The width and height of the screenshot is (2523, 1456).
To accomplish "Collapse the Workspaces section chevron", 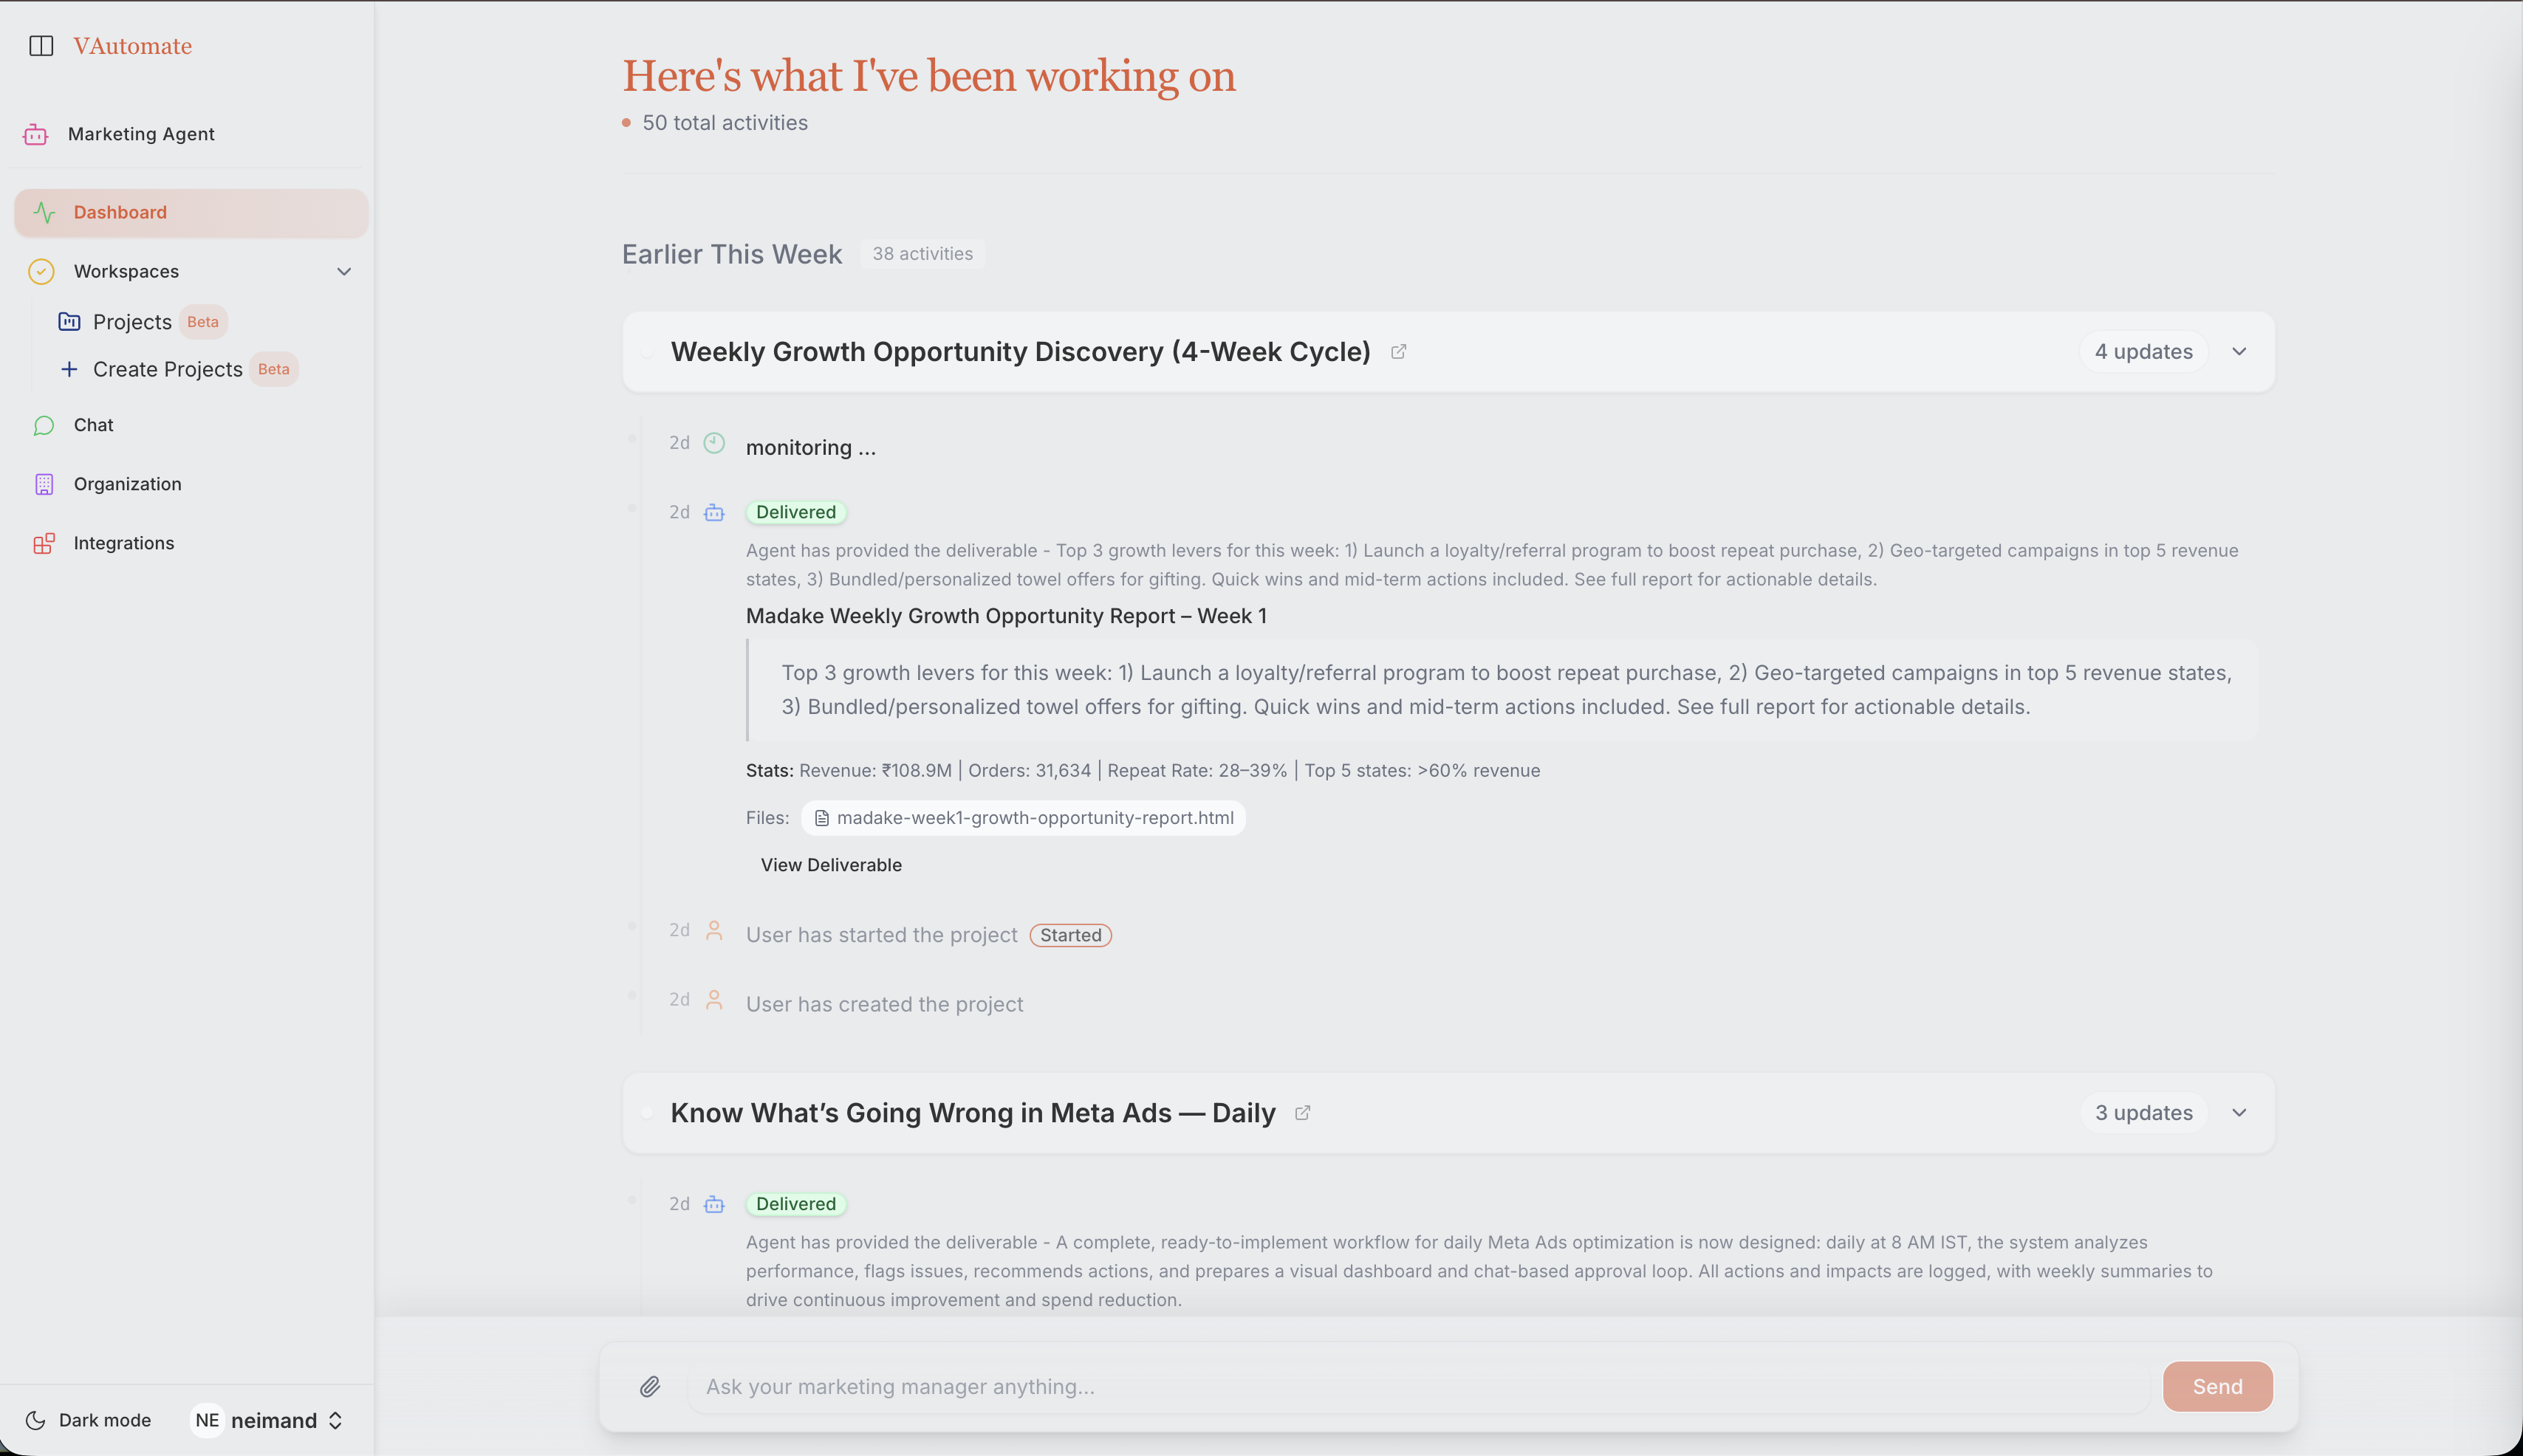I will pyautogui.click(x=344, y=272).
